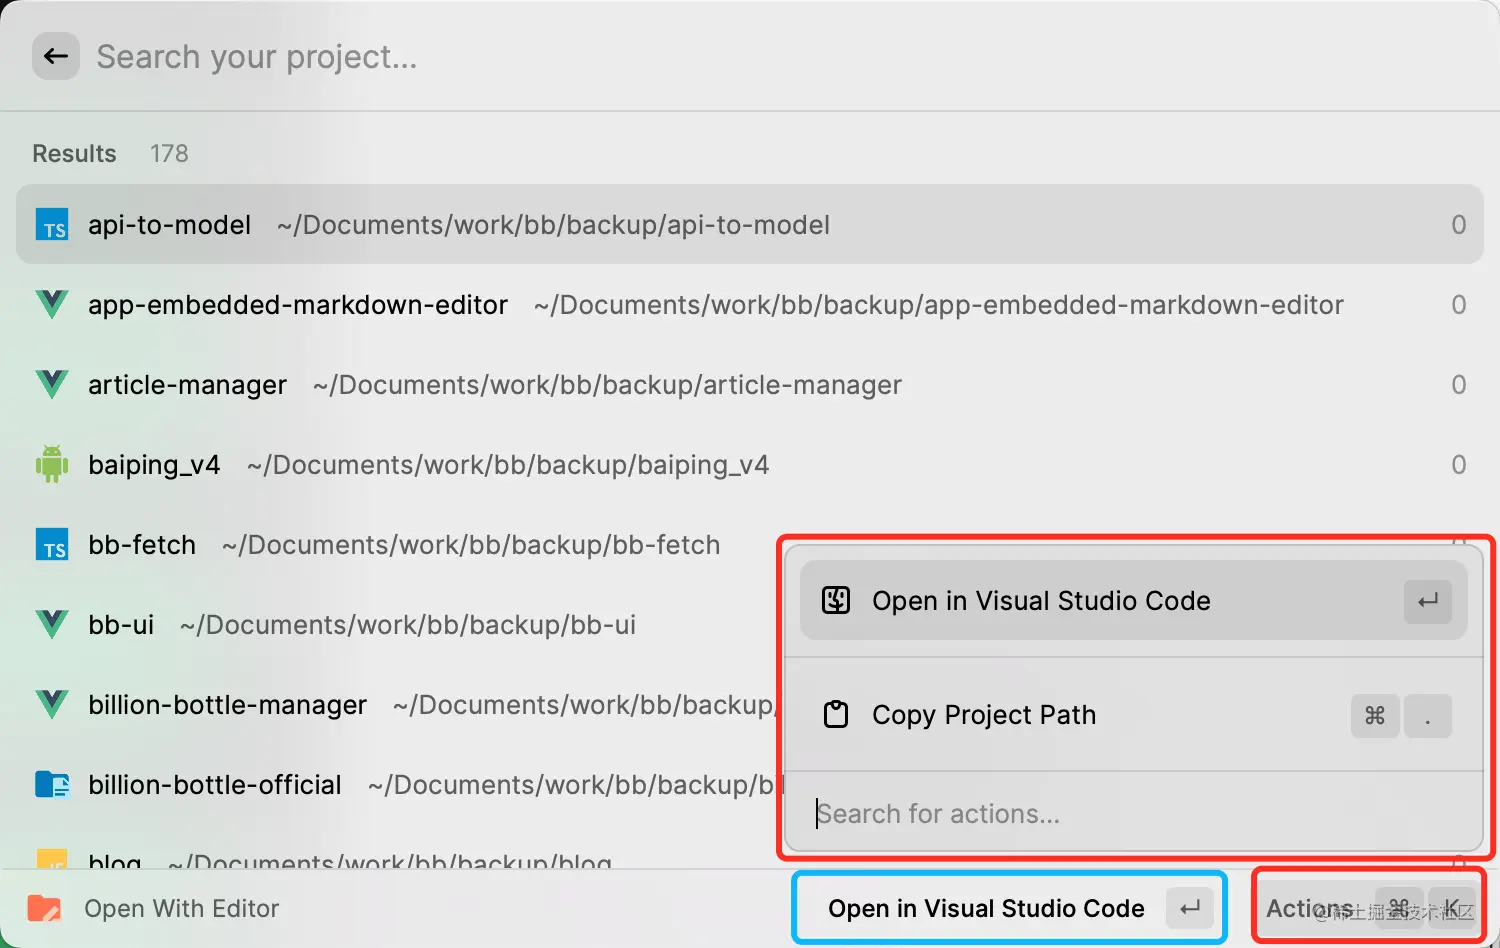Click the path ~/Documents/work/bb/backup/baiping_v4
1500x948 pixels.
point(508,465)
